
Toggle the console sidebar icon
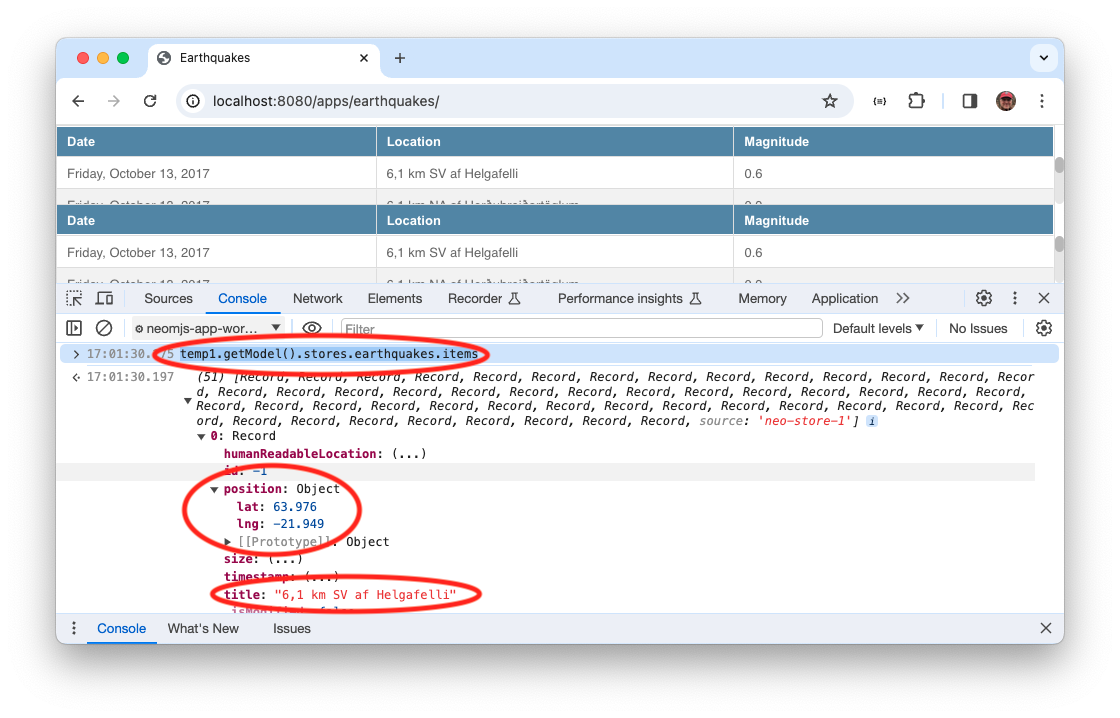click(74, 328)
